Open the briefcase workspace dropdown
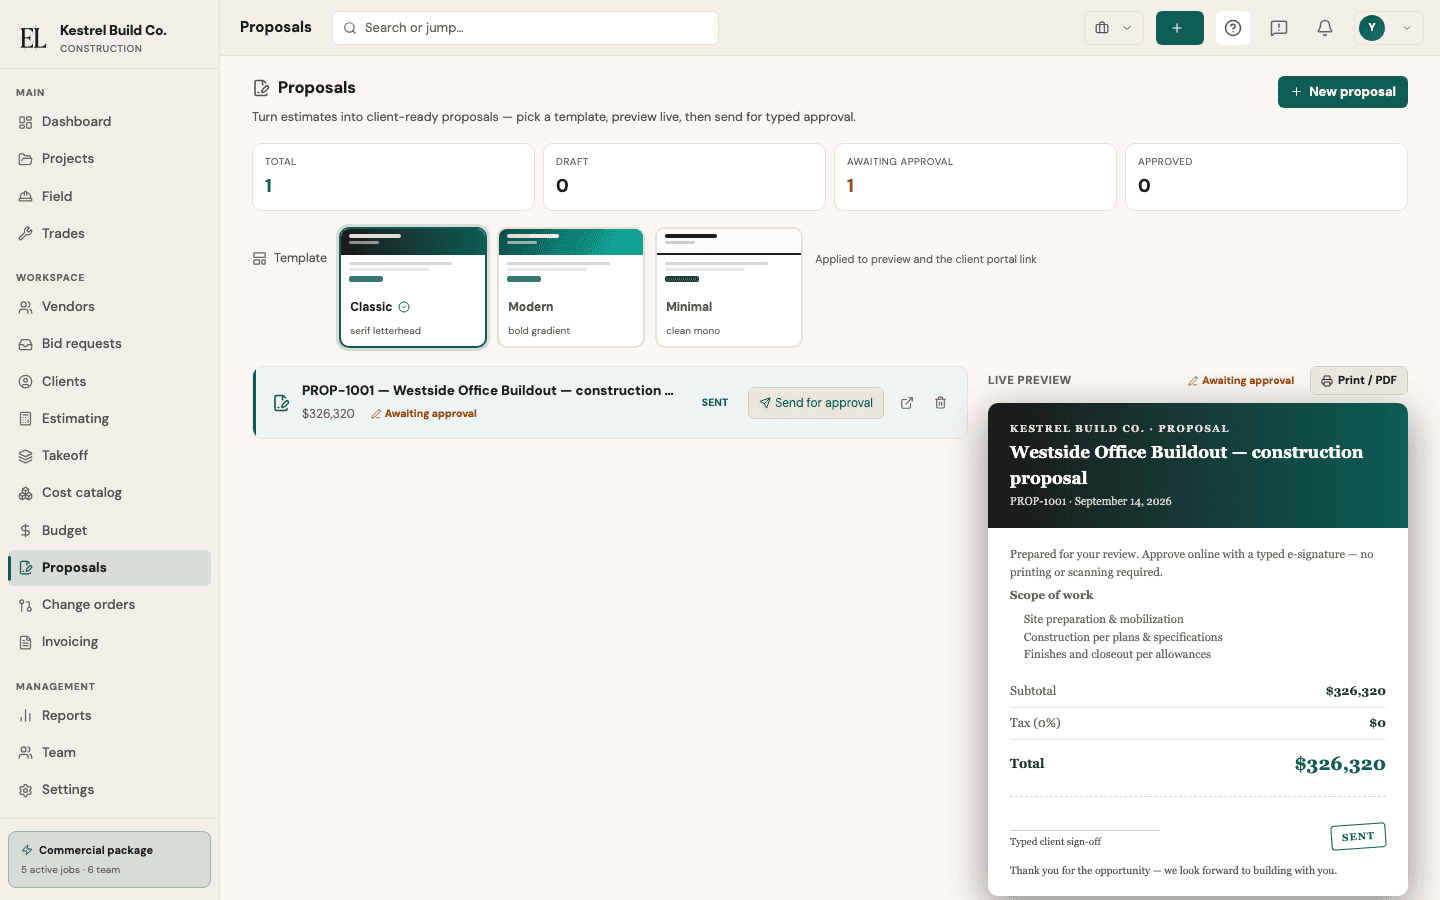 click(x=1114, y=28)
